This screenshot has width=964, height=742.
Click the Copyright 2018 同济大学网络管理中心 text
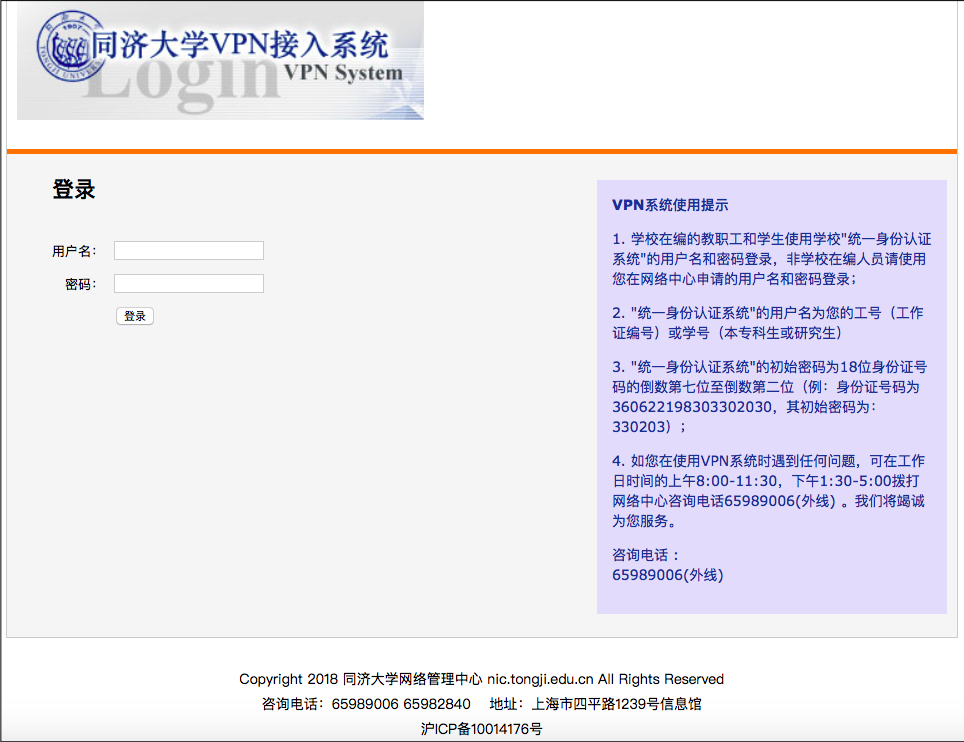[360, 679]
